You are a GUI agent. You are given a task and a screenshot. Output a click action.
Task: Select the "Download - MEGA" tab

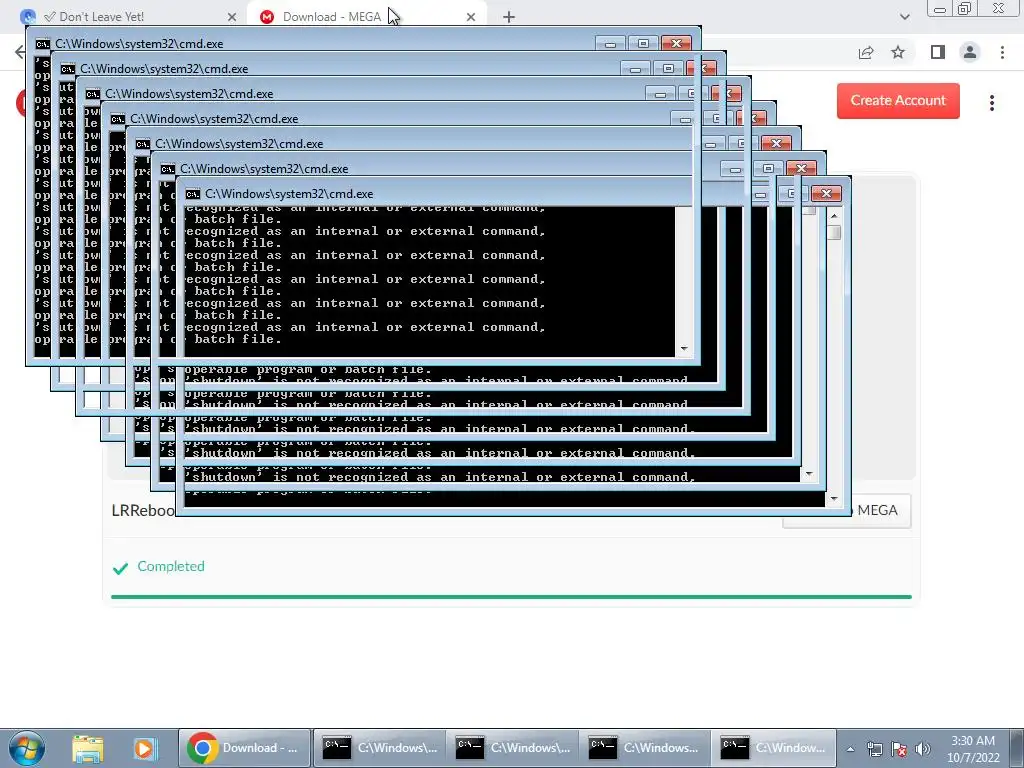(x=332, y=17)
